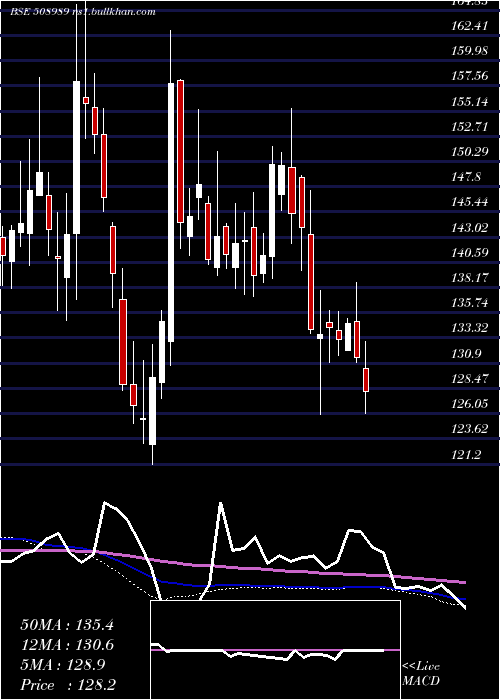Select the 140.59 price axis label
This screenshot has height=700, width=500.
(x=469, y=253)
